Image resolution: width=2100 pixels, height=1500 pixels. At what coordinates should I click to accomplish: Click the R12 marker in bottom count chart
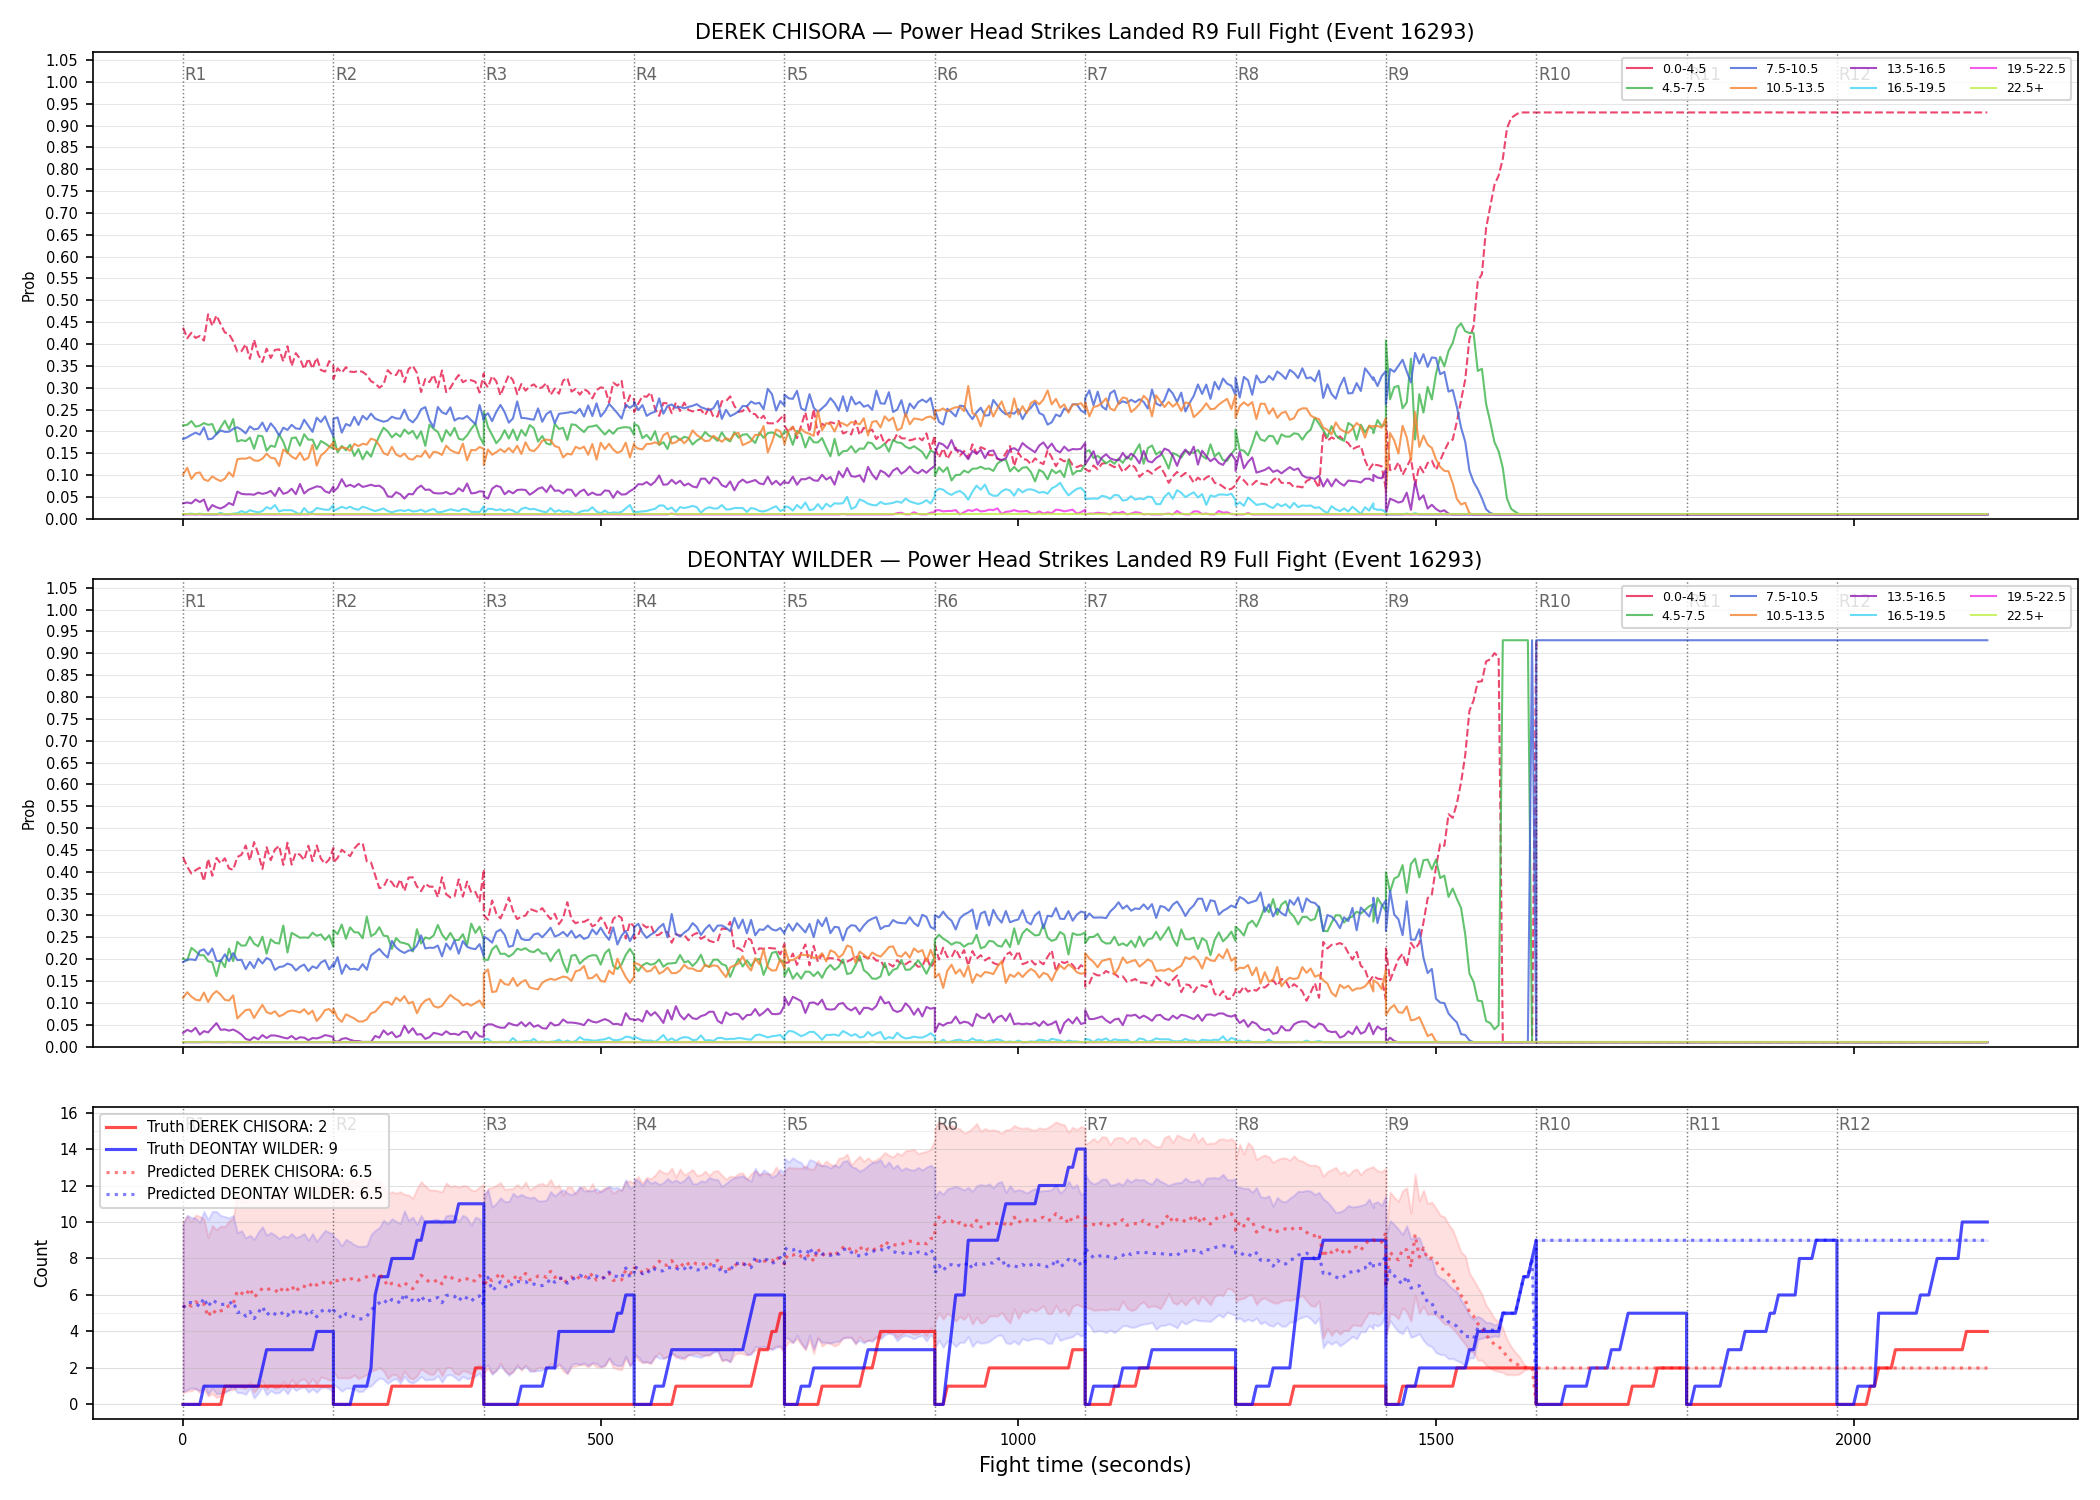click(x=1854, y=1124)
